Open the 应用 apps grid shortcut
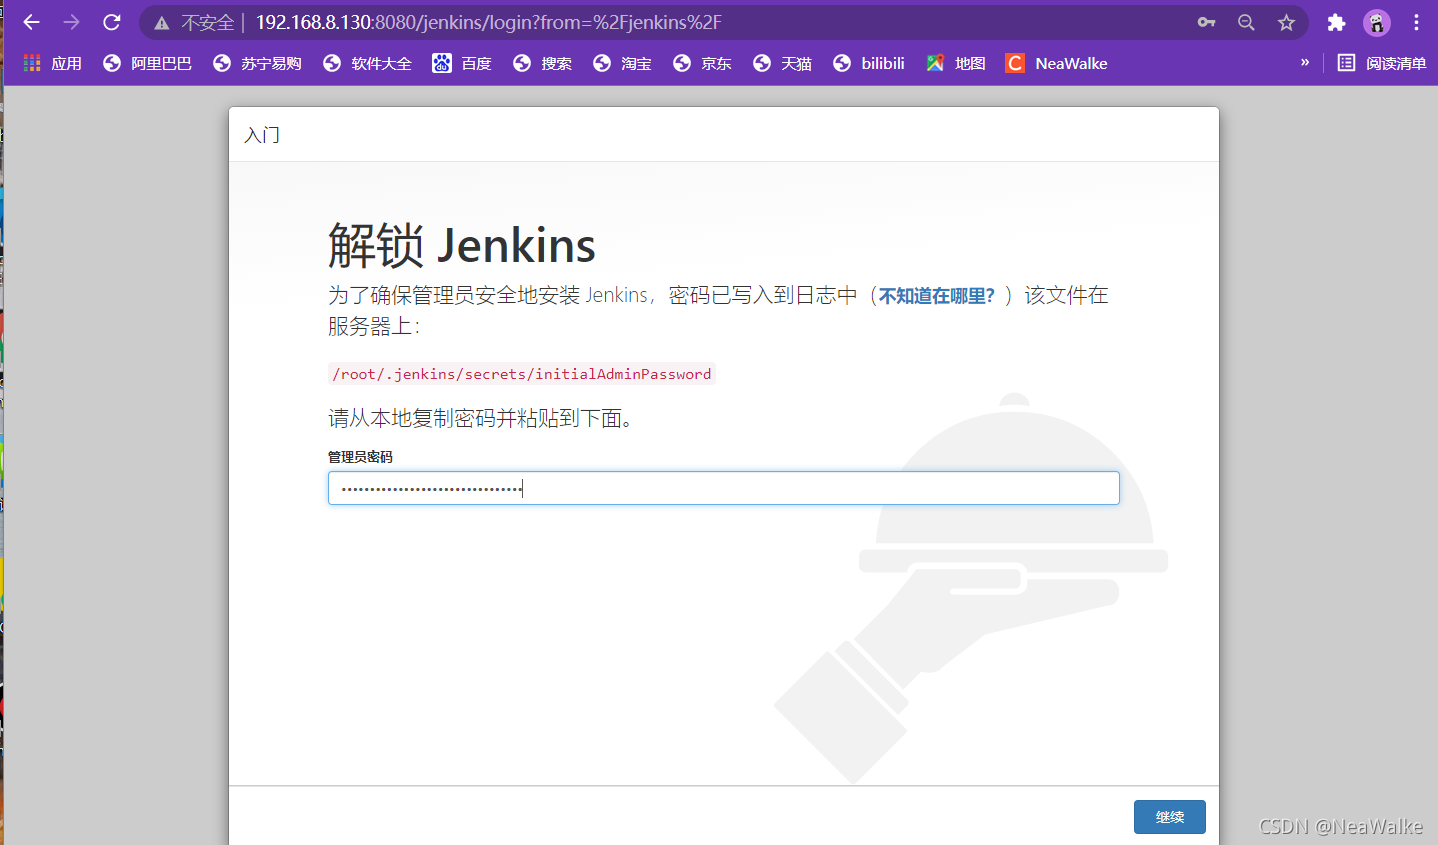This screenshot has width=1438, height=845. 52,63
